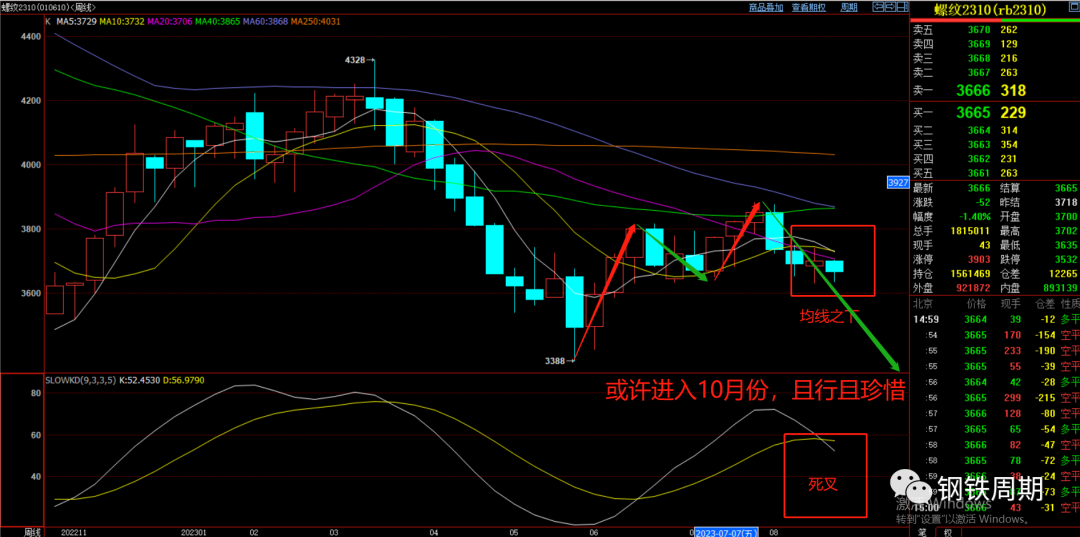Click the 结算 3665 settlement value
Viewport: 1080px width, 537px height.
click(1066, 188)
